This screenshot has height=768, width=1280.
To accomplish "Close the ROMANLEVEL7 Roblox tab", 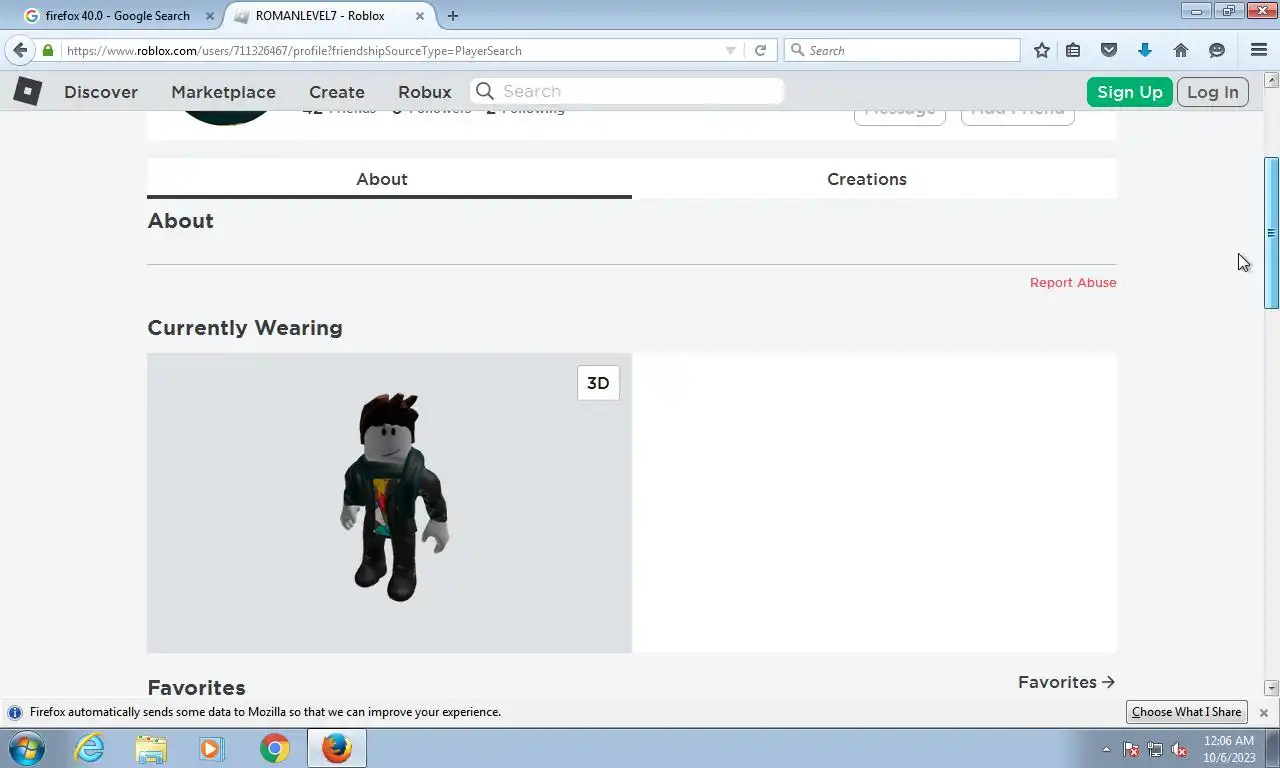I will (419, 16).
